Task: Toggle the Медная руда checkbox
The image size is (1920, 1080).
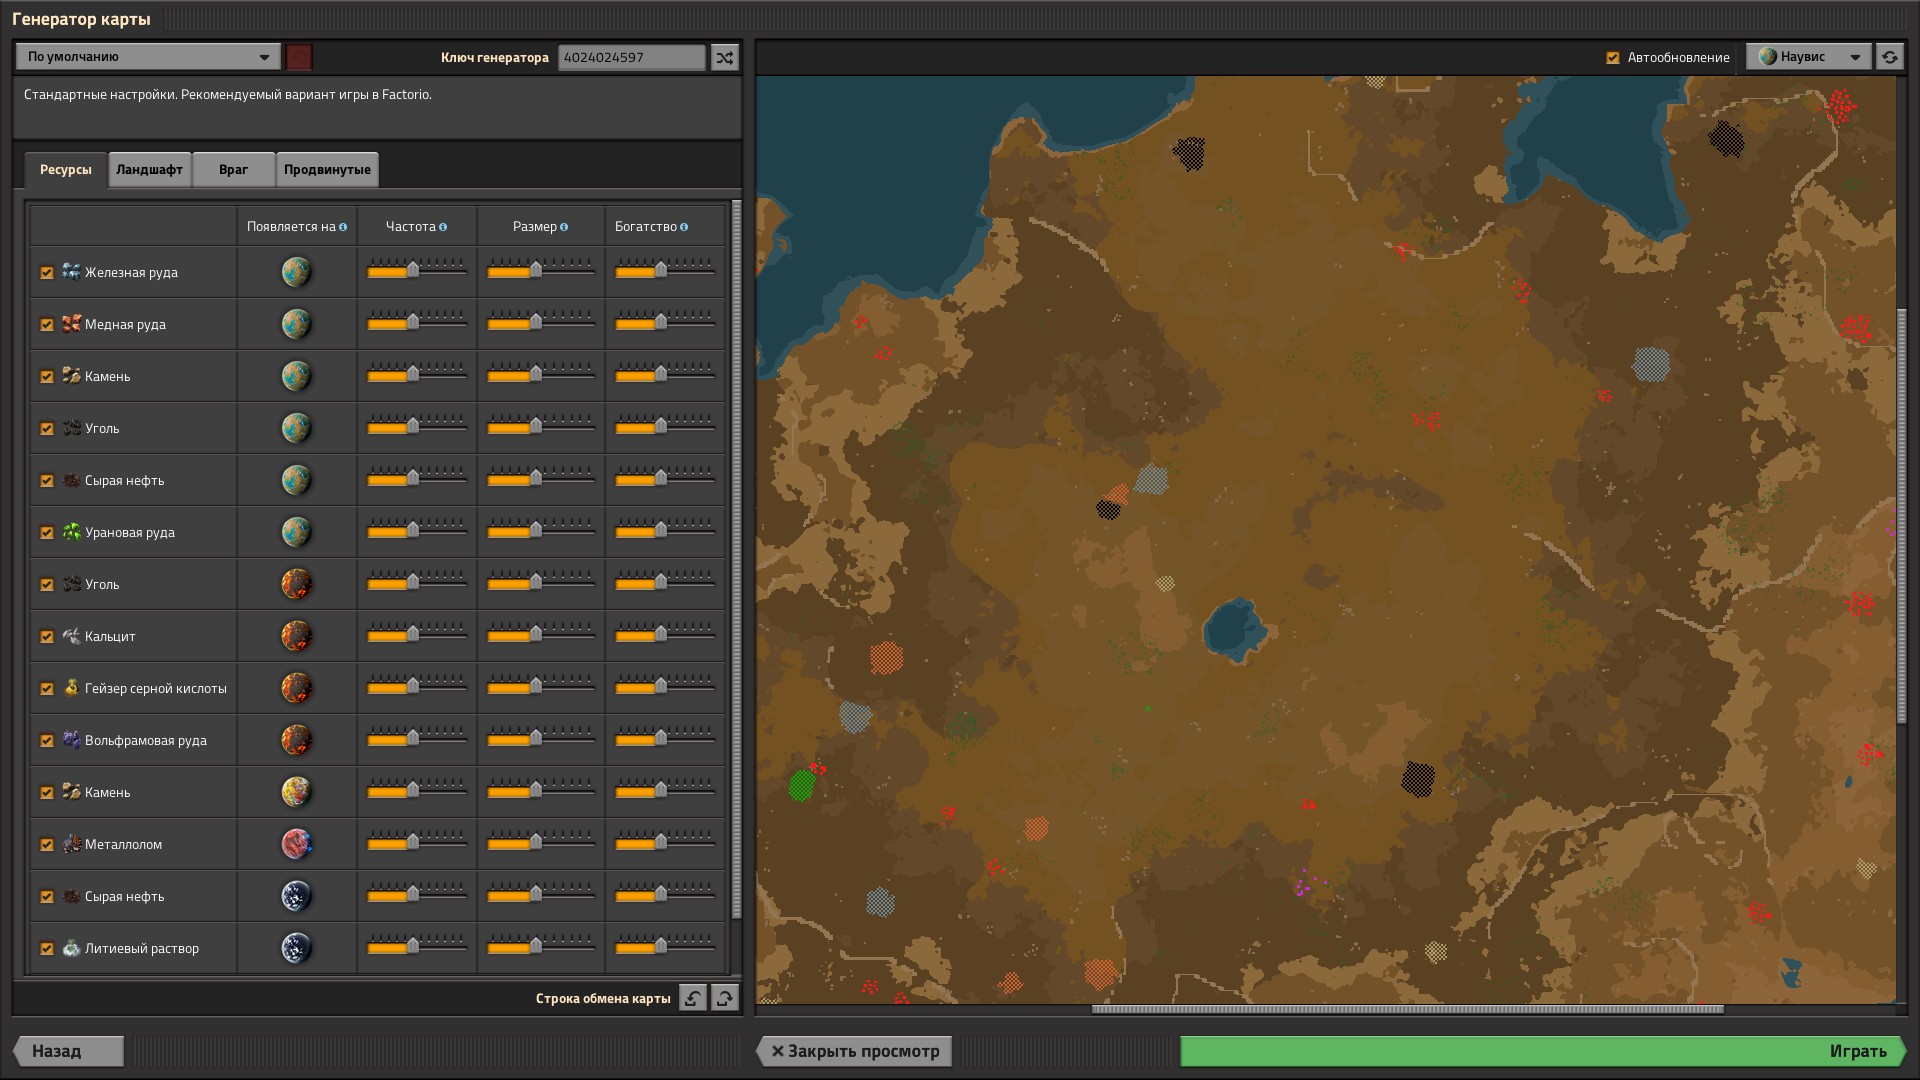Action: [x=47, y=324]
